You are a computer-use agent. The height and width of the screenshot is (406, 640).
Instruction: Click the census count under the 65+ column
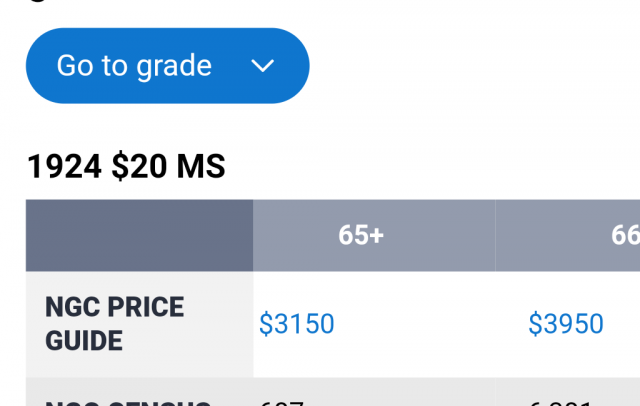click(282, 401)
